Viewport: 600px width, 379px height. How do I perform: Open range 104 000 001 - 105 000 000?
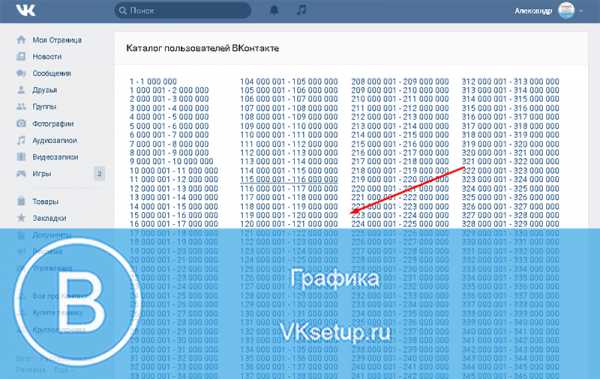coord(289,82)
